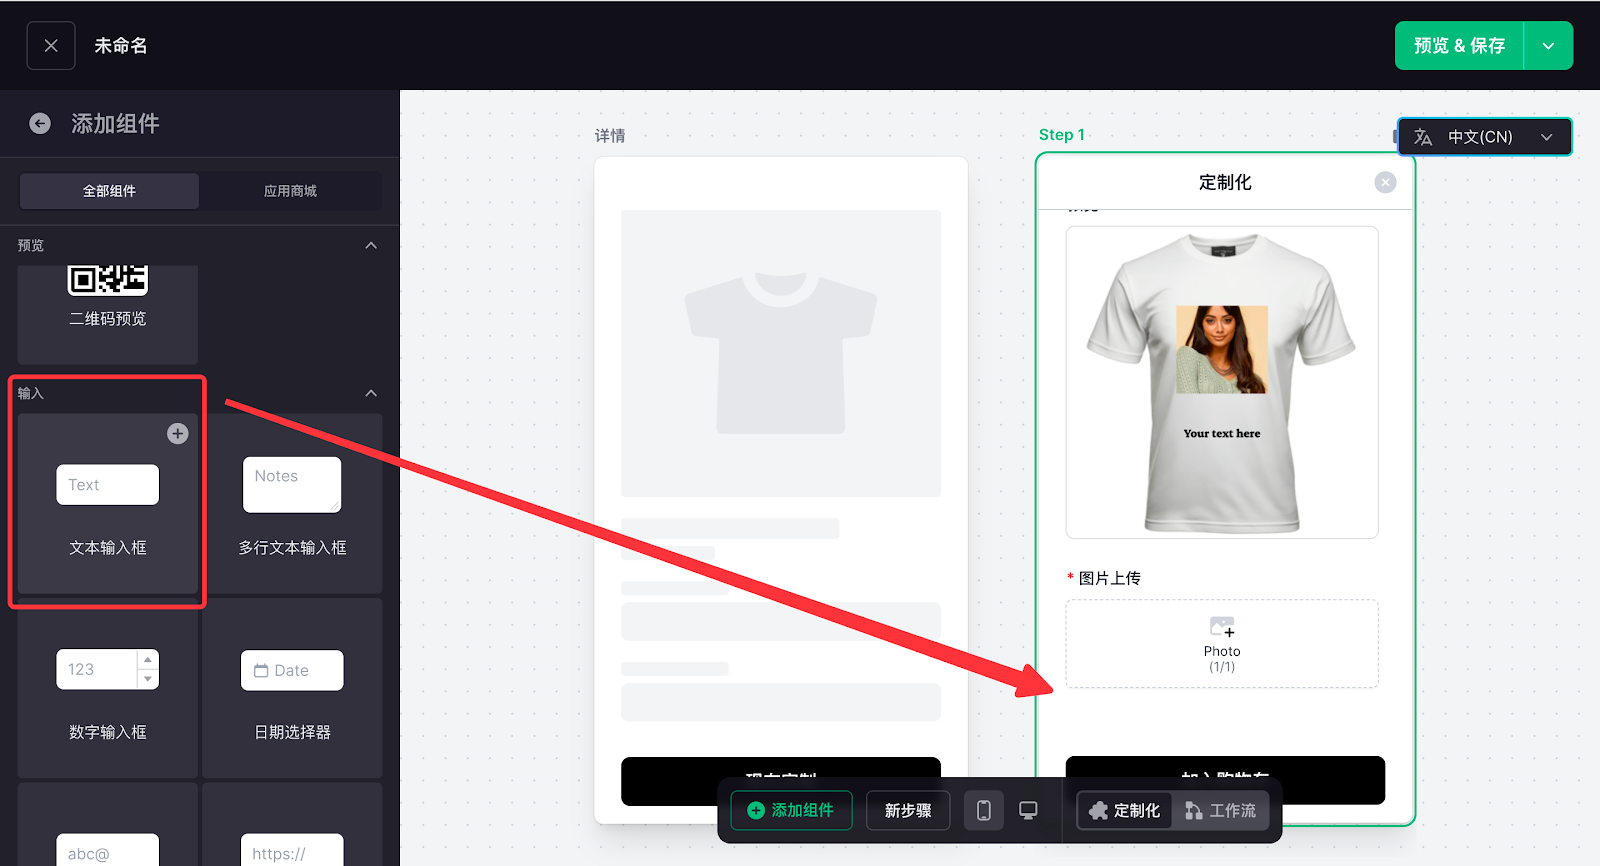Increment the 数字输入框 stepper up arrow

click(x=148, y=660)
